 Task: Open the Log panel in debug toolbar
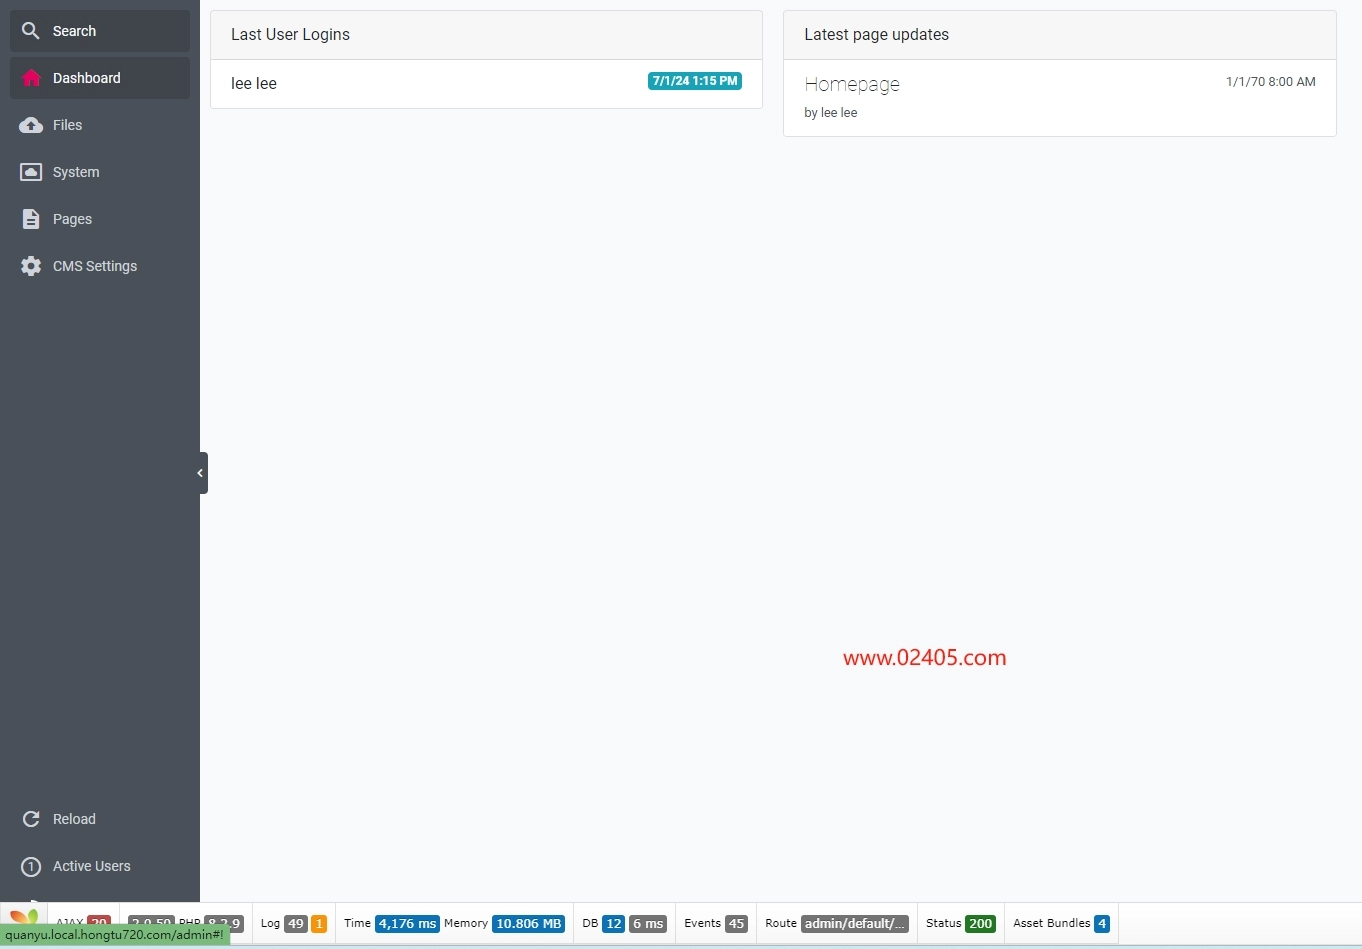[x=293, y=924]
